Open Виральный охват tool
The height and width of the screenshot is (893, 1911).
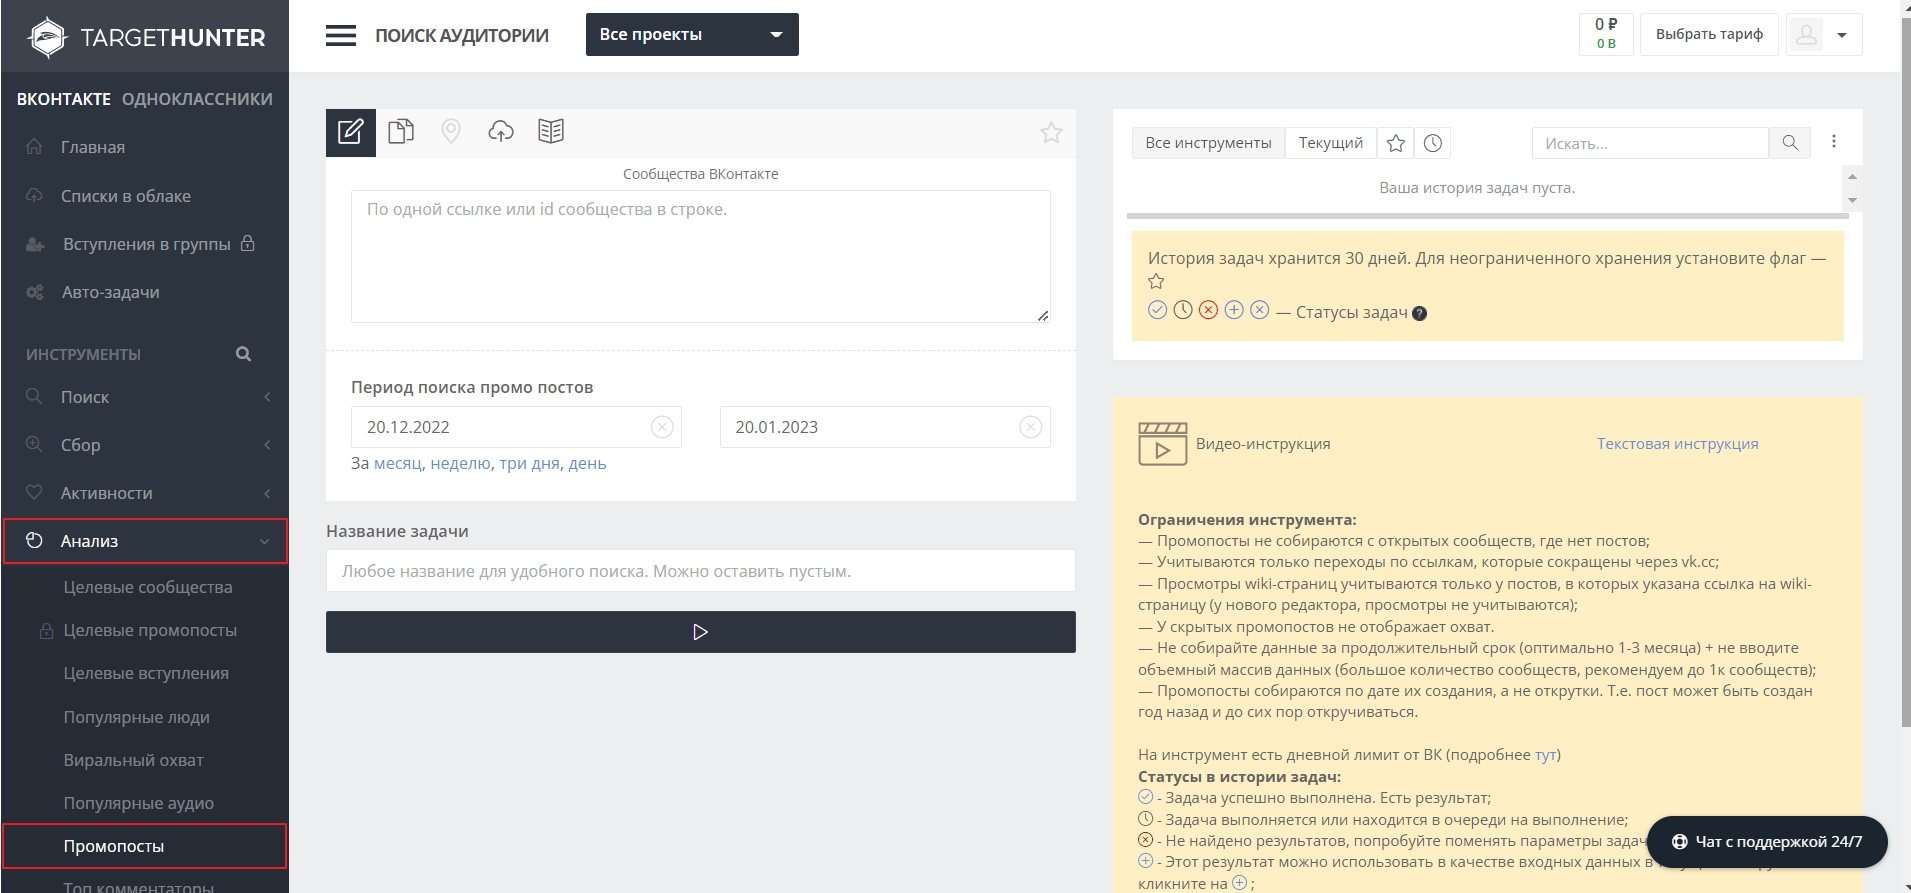point(134,760)
